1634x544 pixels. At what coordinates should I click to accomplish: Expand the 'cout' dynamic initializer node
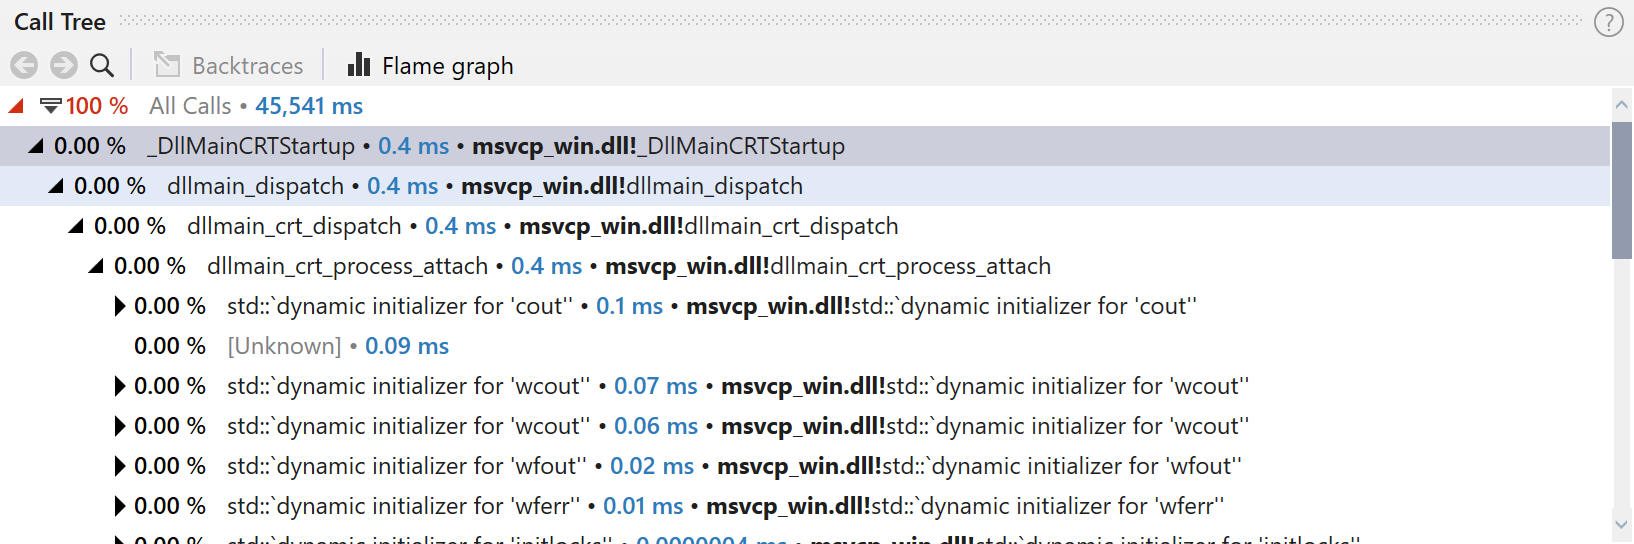120,306
